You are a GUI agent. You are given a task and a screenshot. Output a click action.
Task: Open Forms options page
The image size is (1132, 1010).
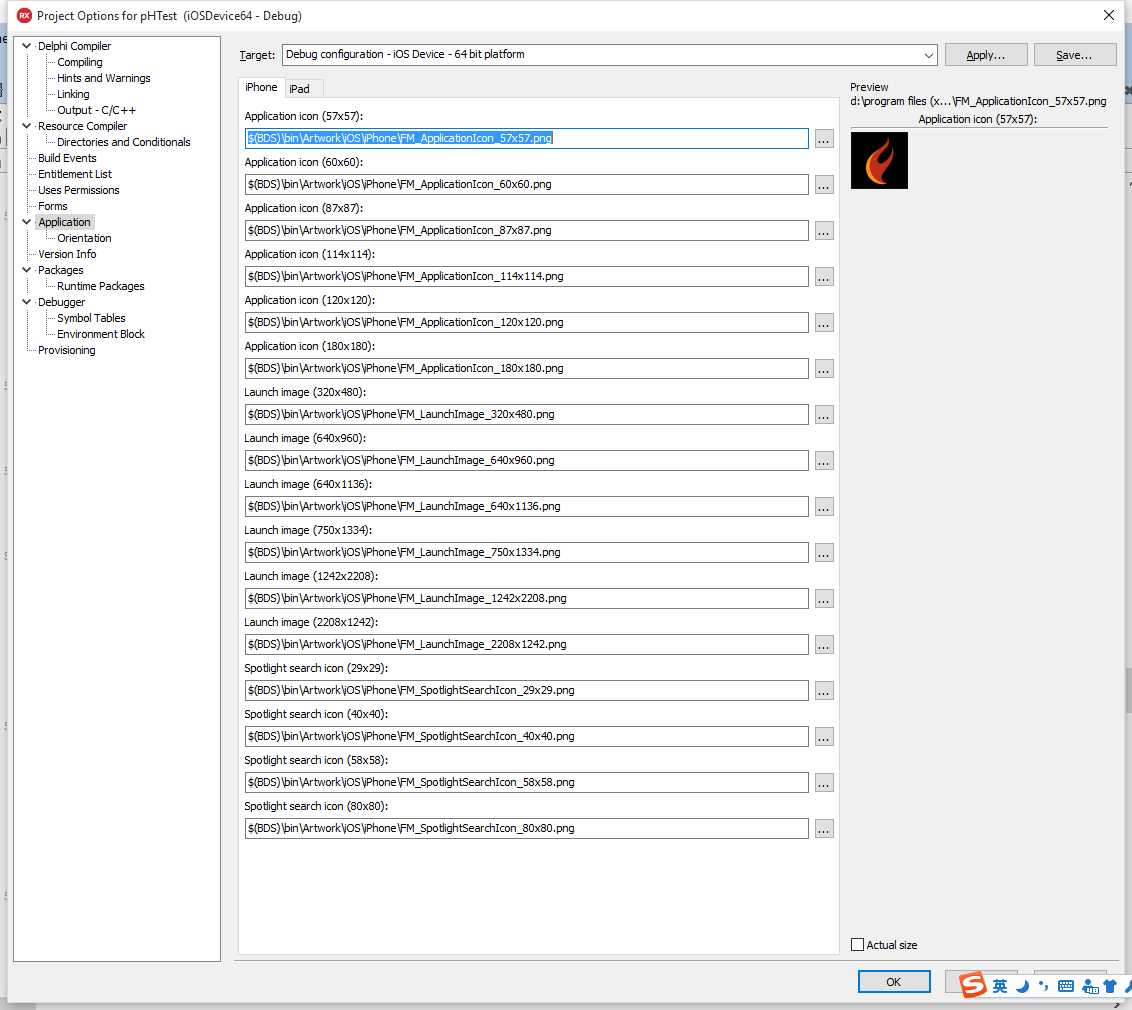[53, 206]
